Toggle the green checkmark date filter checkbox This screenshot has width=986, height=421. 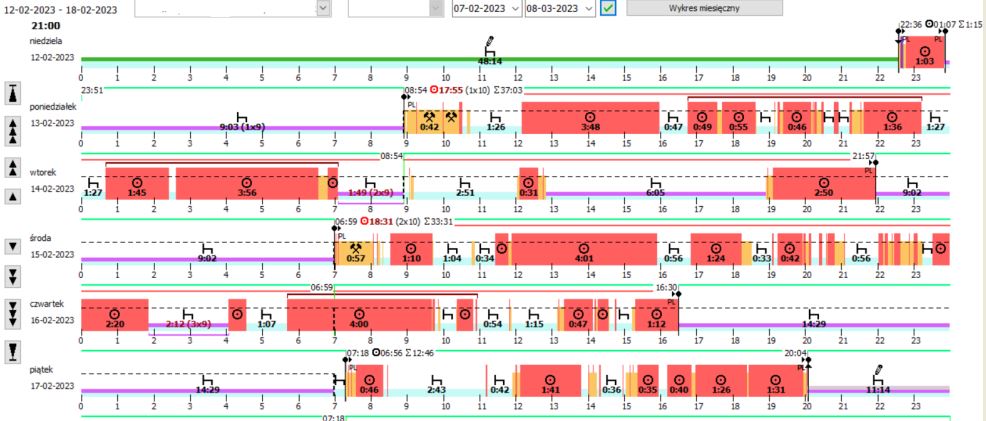pos(608,8)
